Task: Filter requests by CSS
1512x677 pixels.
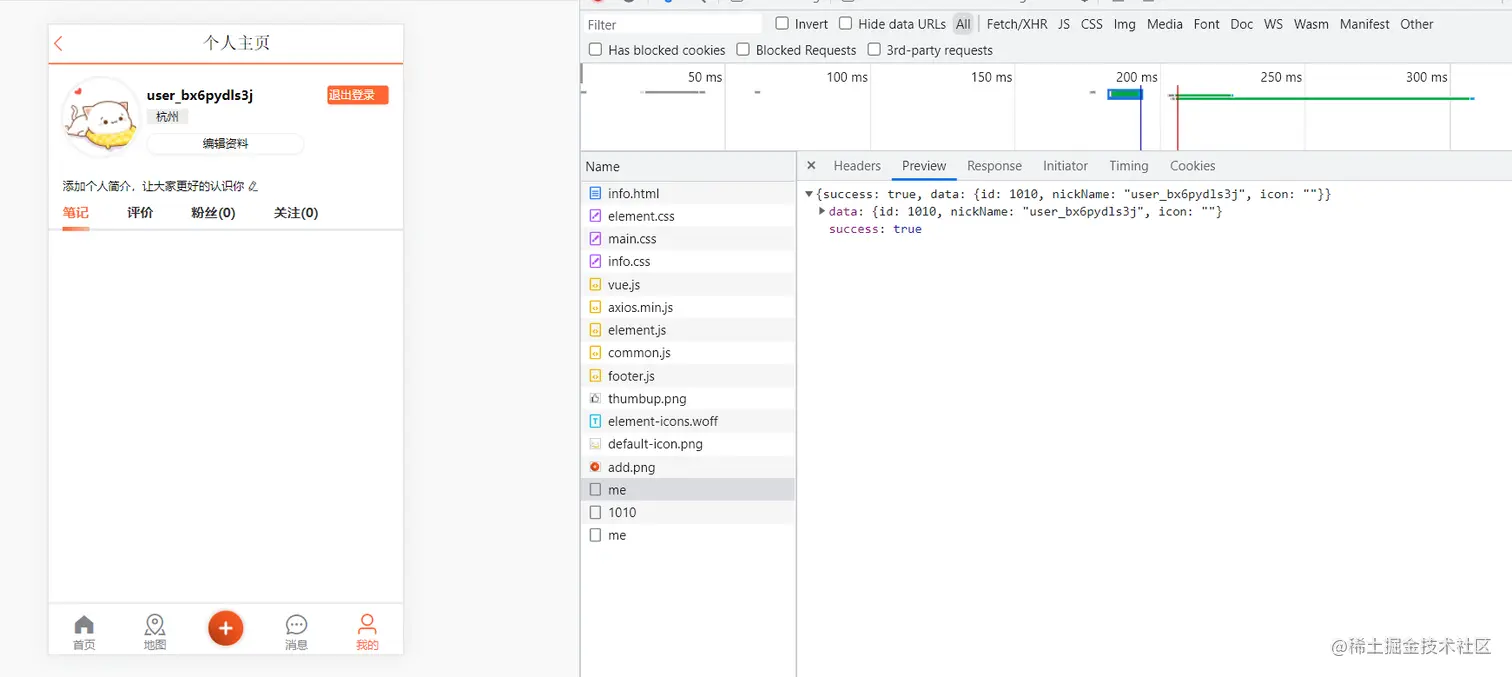Action: point(1092,24)
